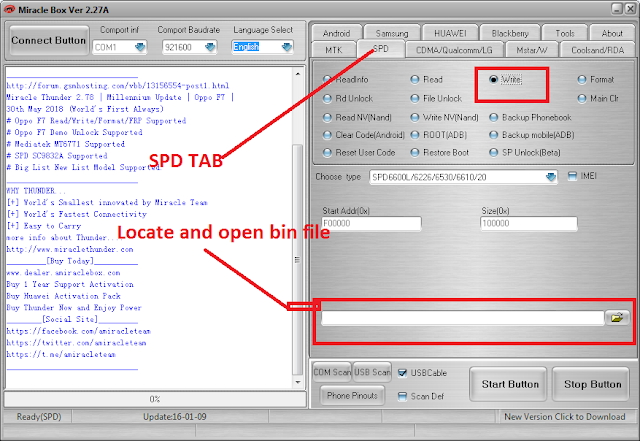The width and height of the screenshot is (640, 441).
Task: Click the log scrollbar down arrow
Action: point(298,382)
